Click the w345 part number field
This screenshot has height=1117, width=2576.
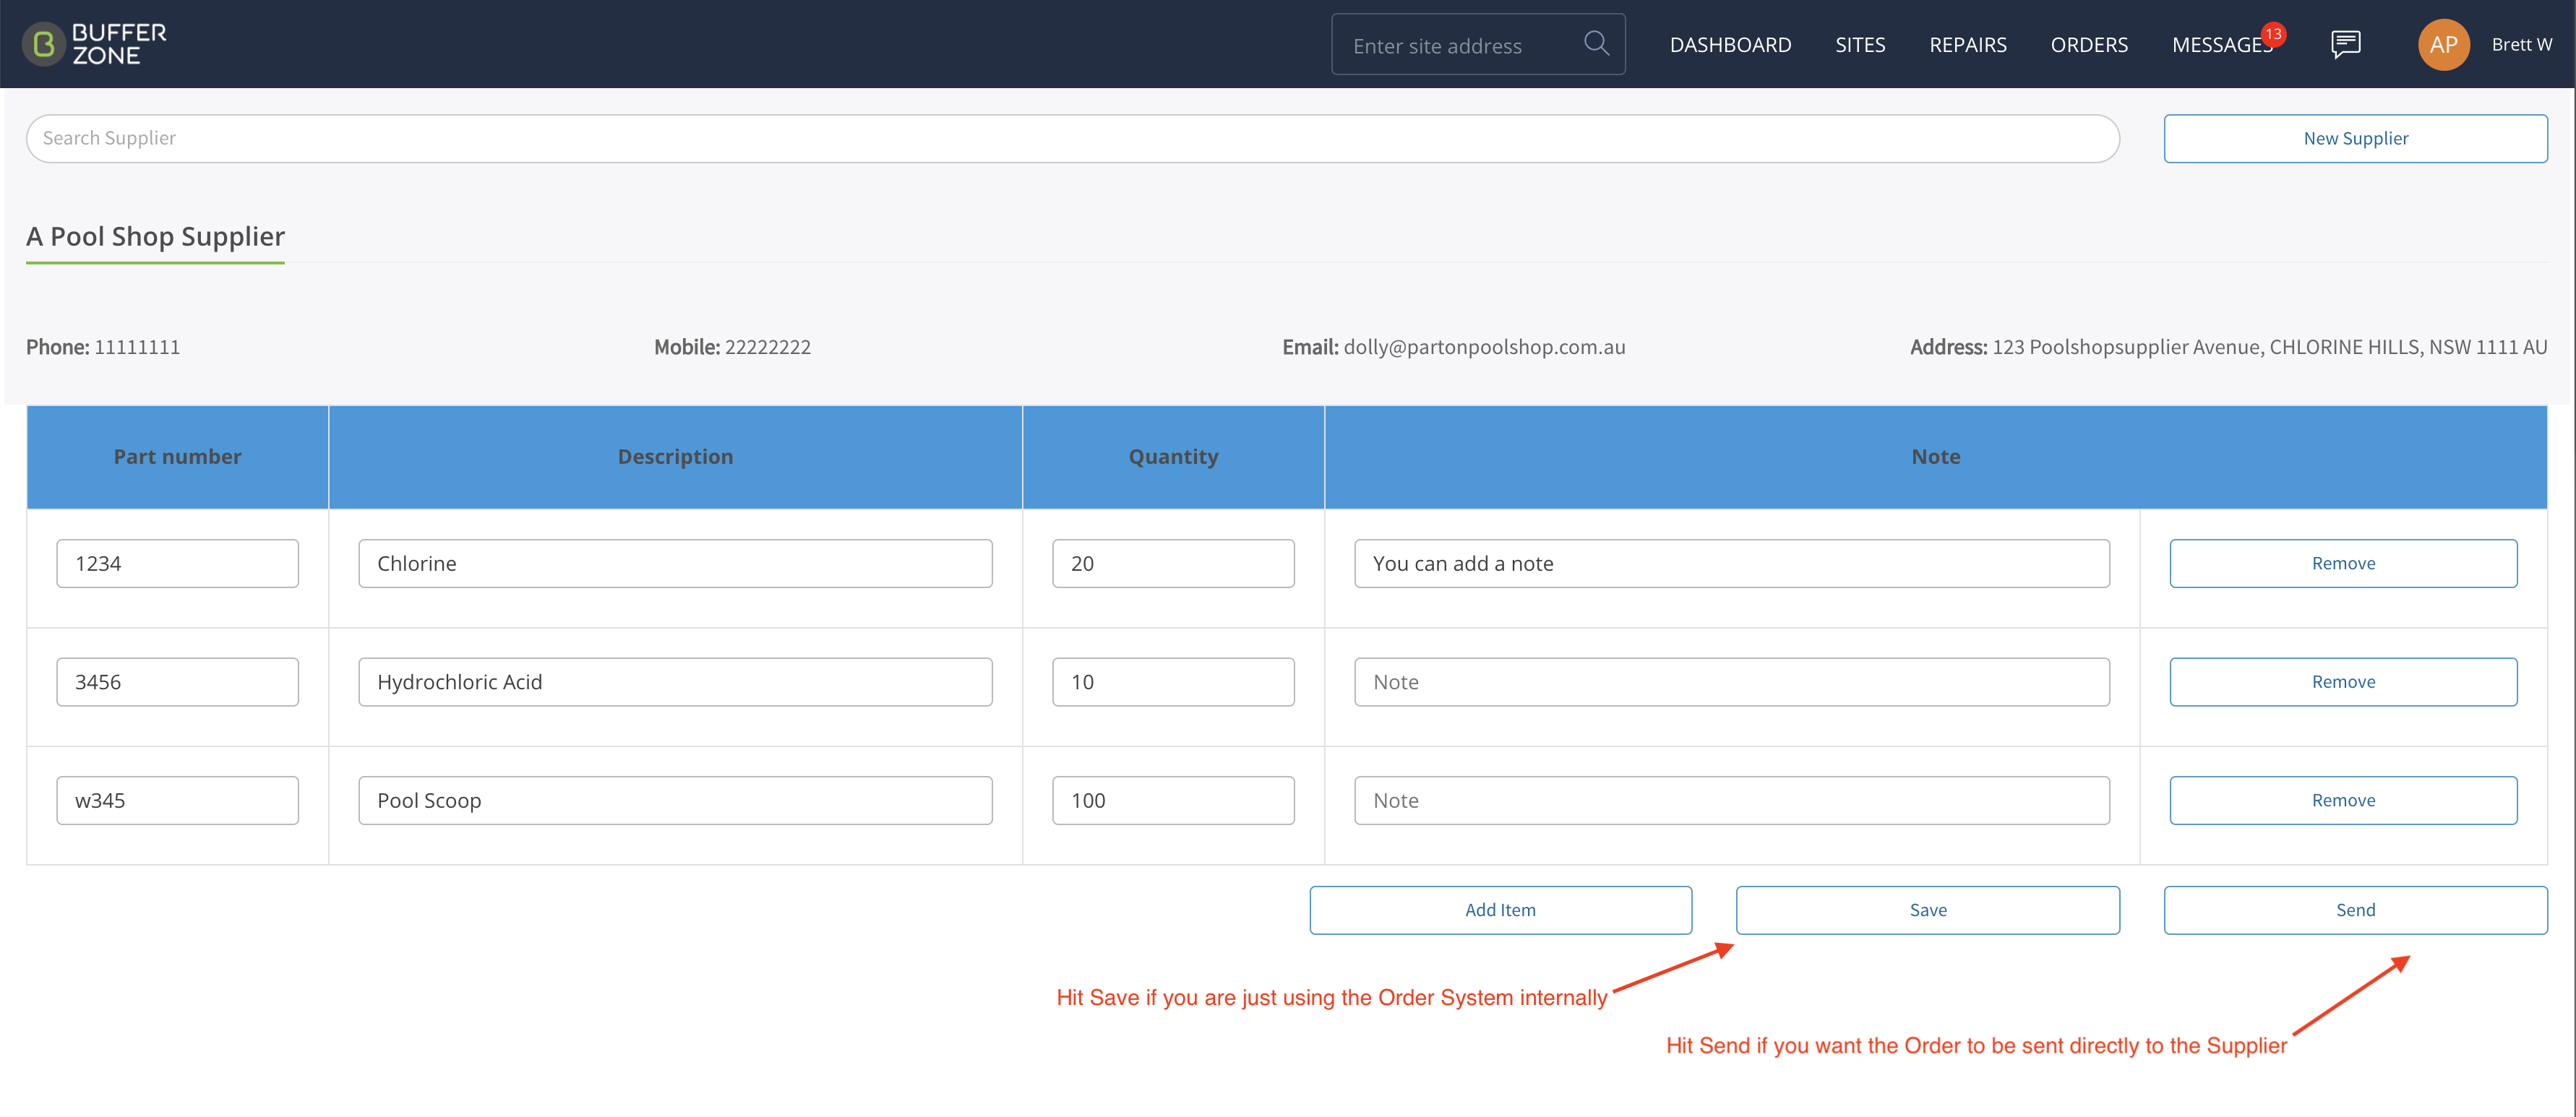click(x=177, y=800)
